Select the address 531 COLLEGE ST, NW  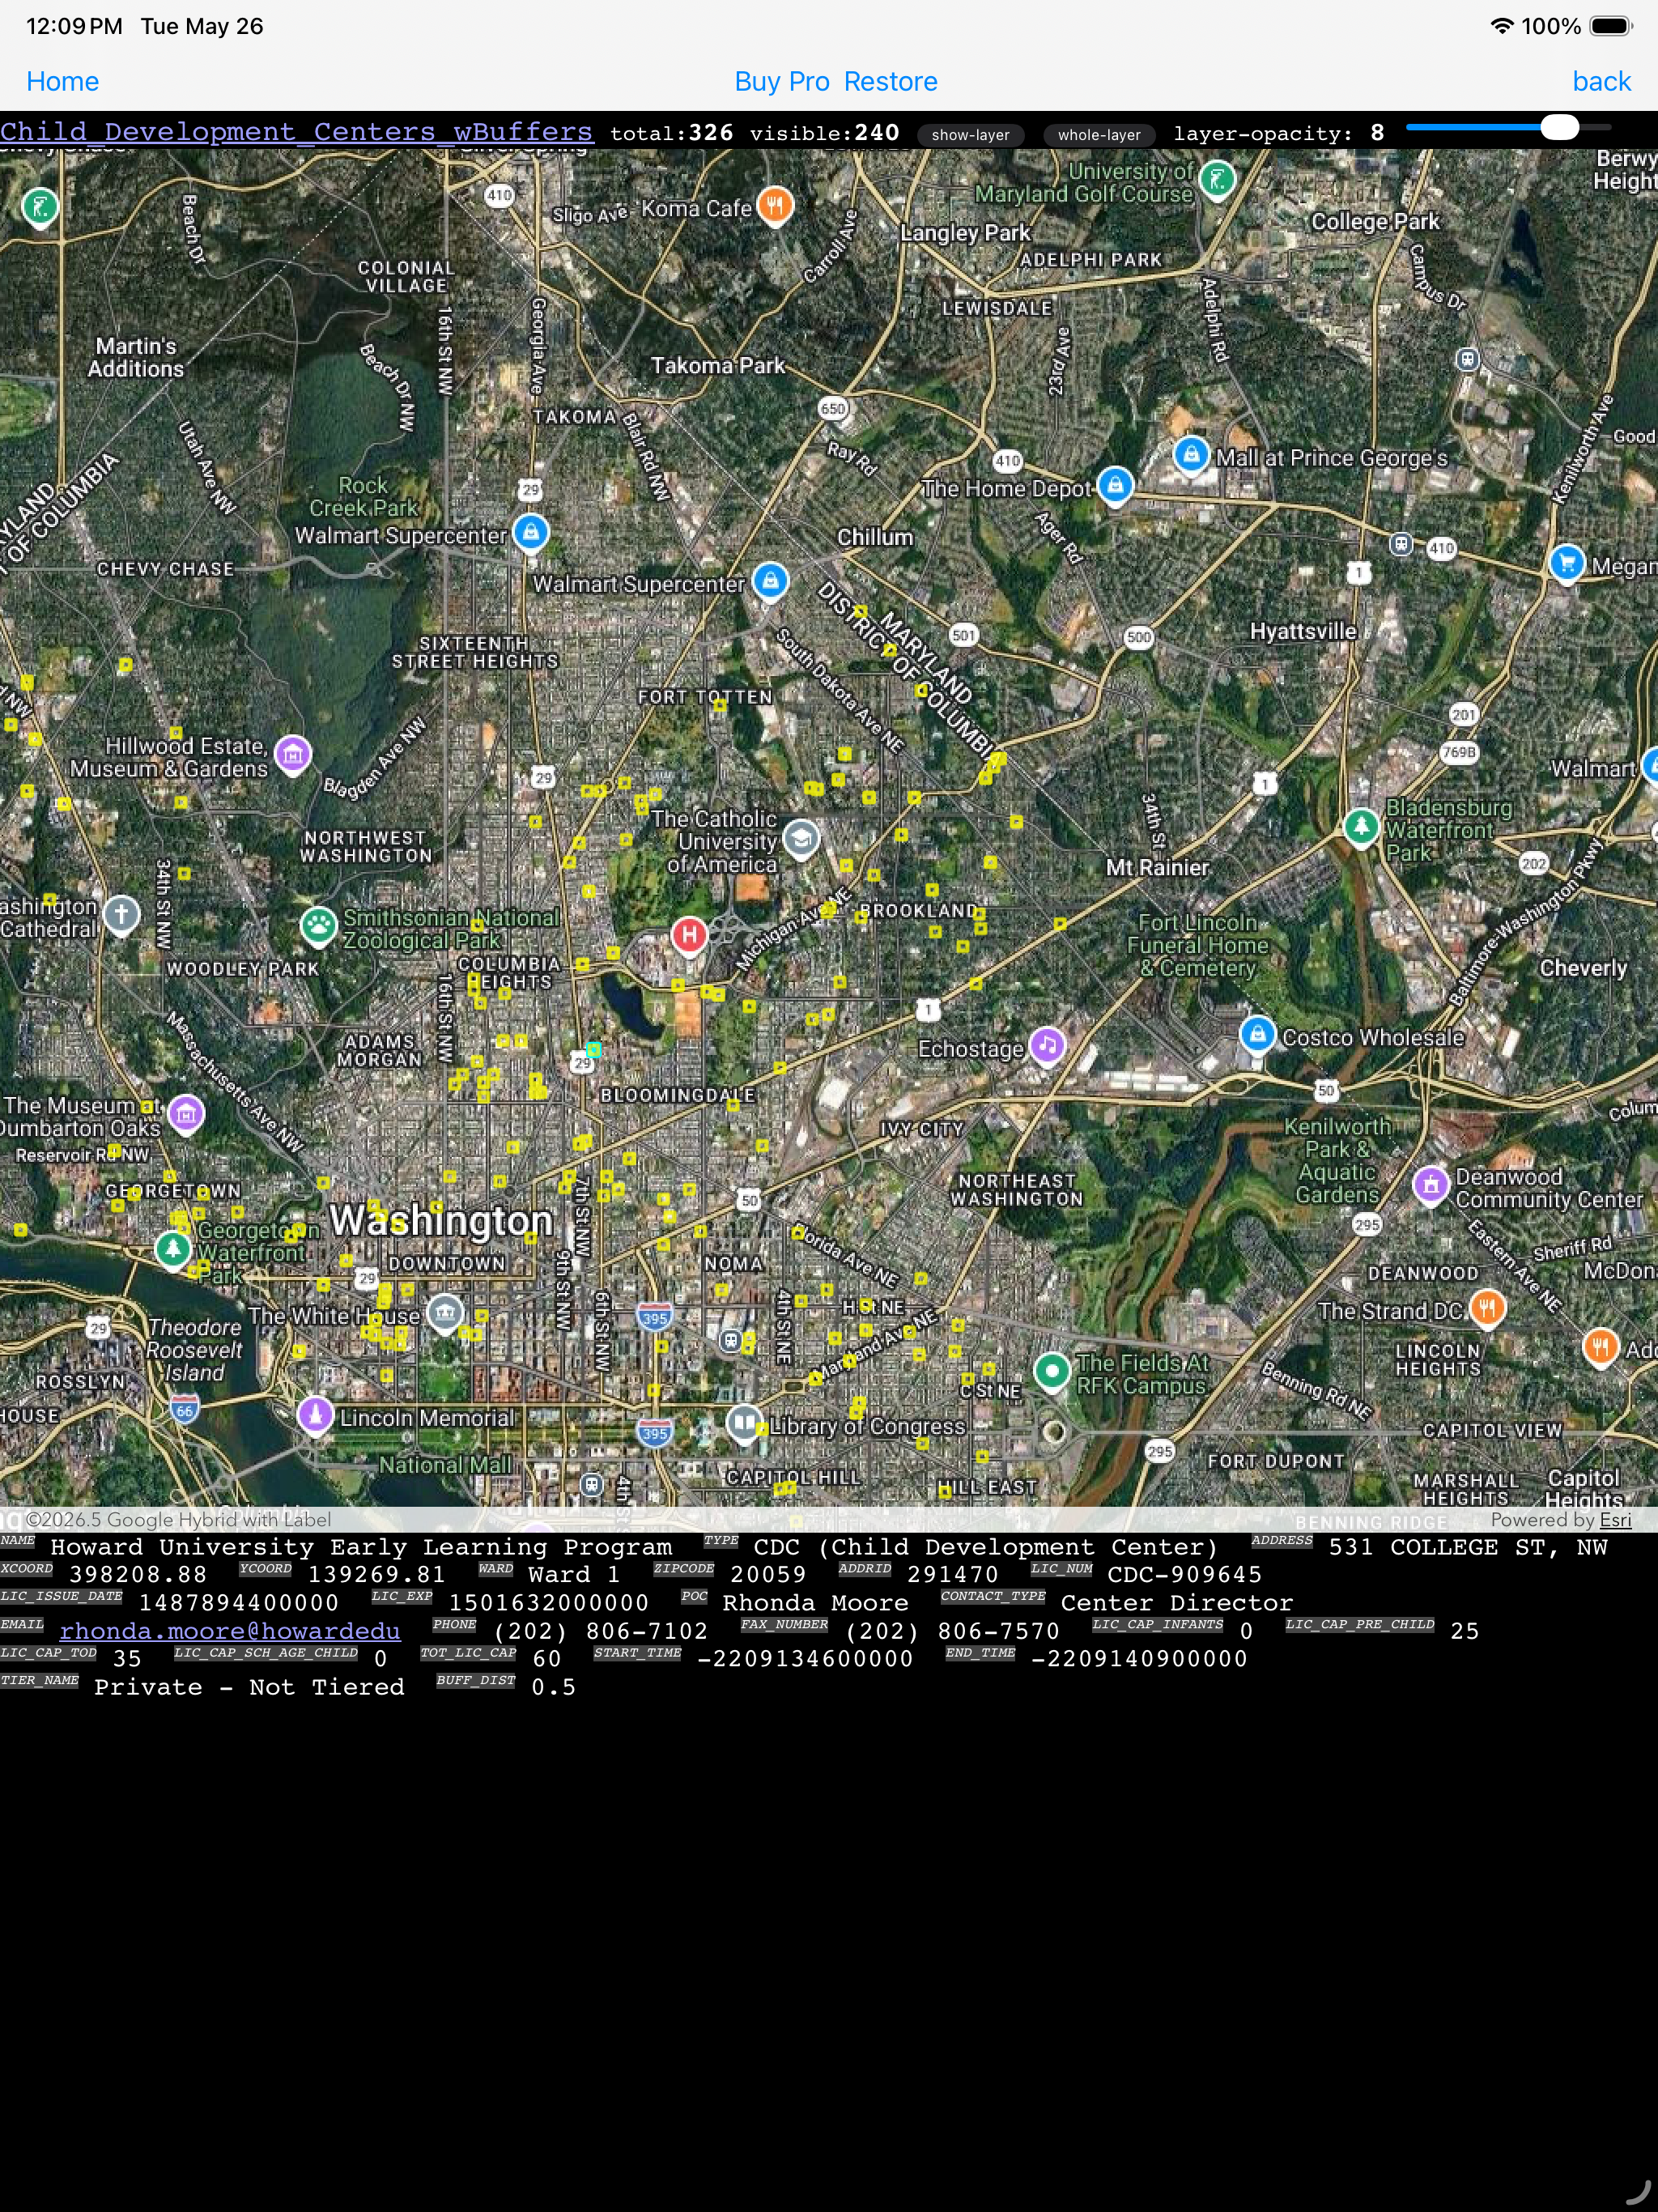1467,1547
